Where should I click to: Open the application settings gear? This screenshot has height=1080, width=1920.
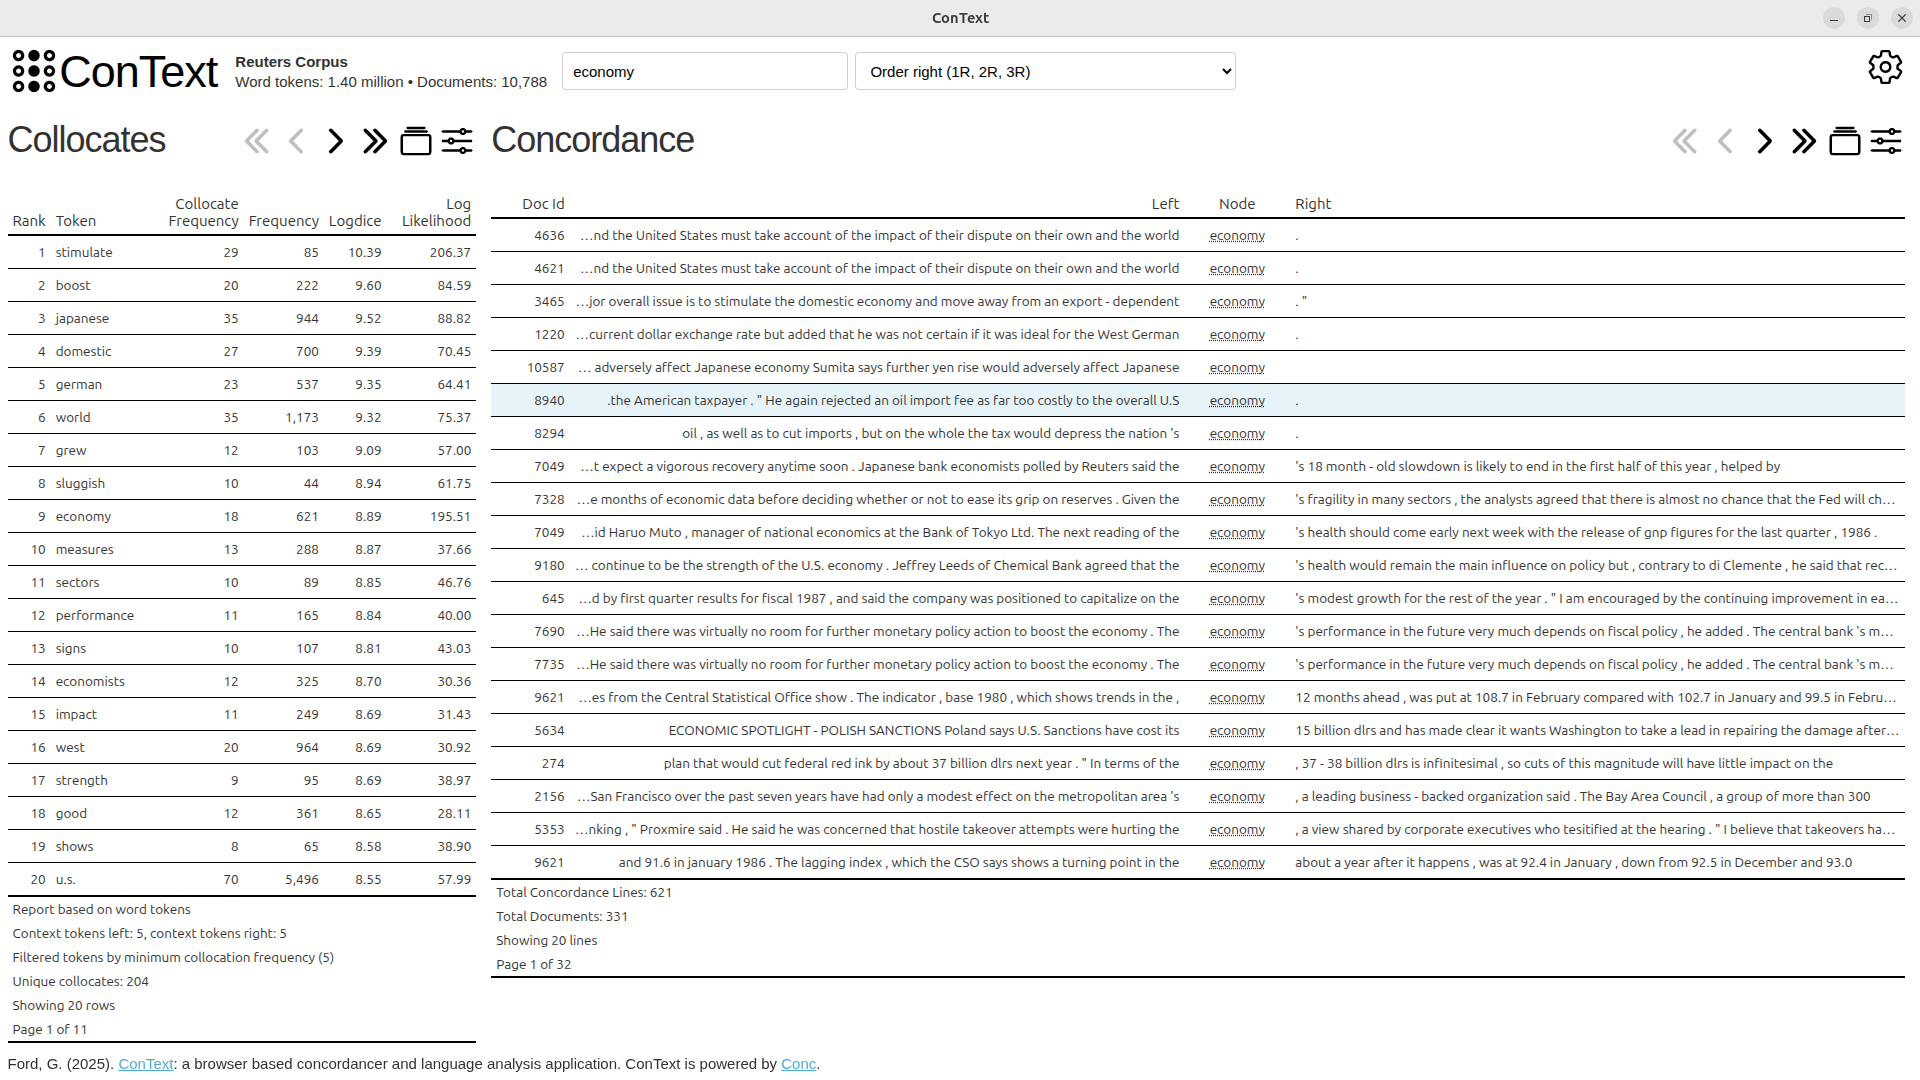click(1885, 67)
